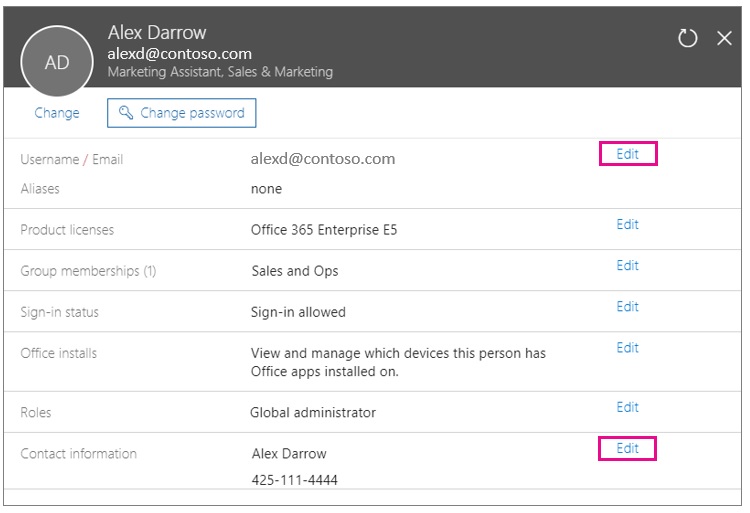Click the 'Global administrator' role text
750x513 pixels.
click(x=313, y=413)
